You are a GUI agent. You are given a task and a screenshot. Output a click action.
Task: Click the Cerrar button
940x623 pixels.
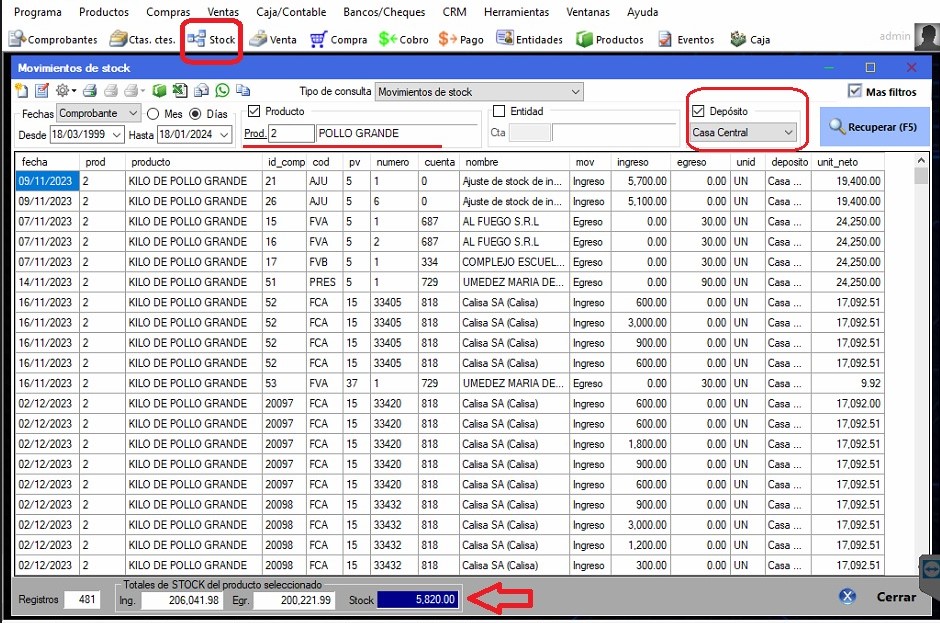pyautogui.click(x=896, y=597)
